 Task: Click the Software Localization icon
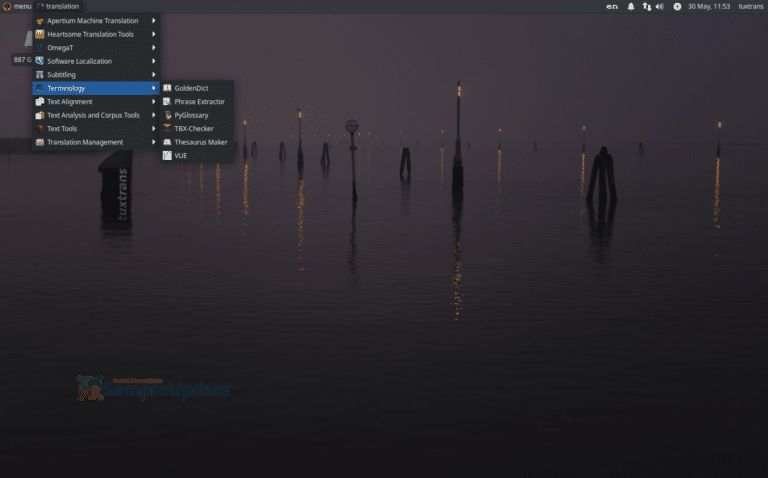(40, 61)
